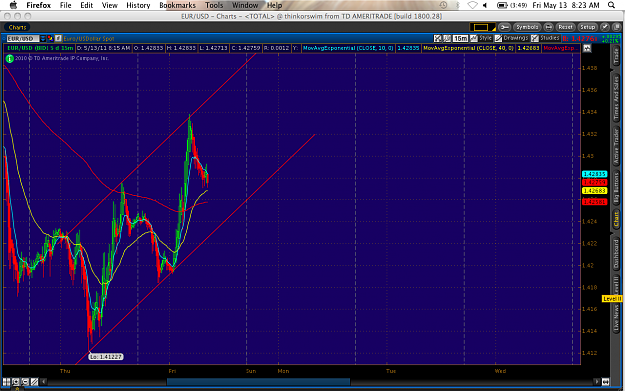Open Spotlight search magnifier
This screenshot has width=625, height=391.
(x=611, y=5)
